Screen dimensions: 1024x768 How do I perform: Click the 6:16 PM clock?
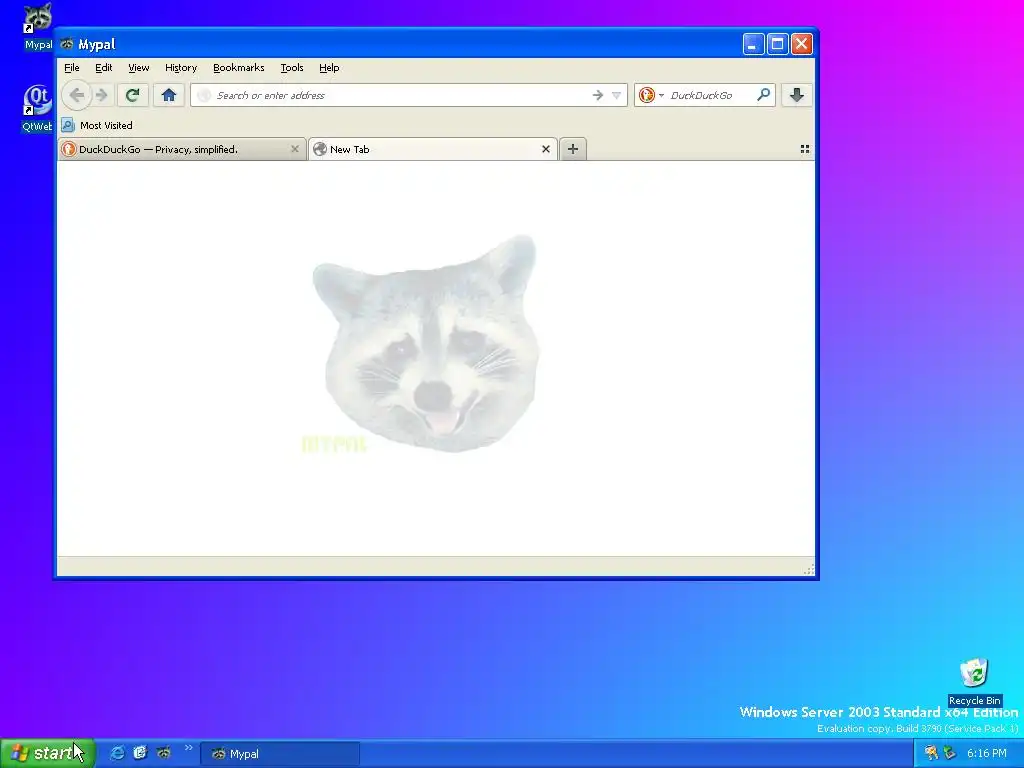[987, 753]
